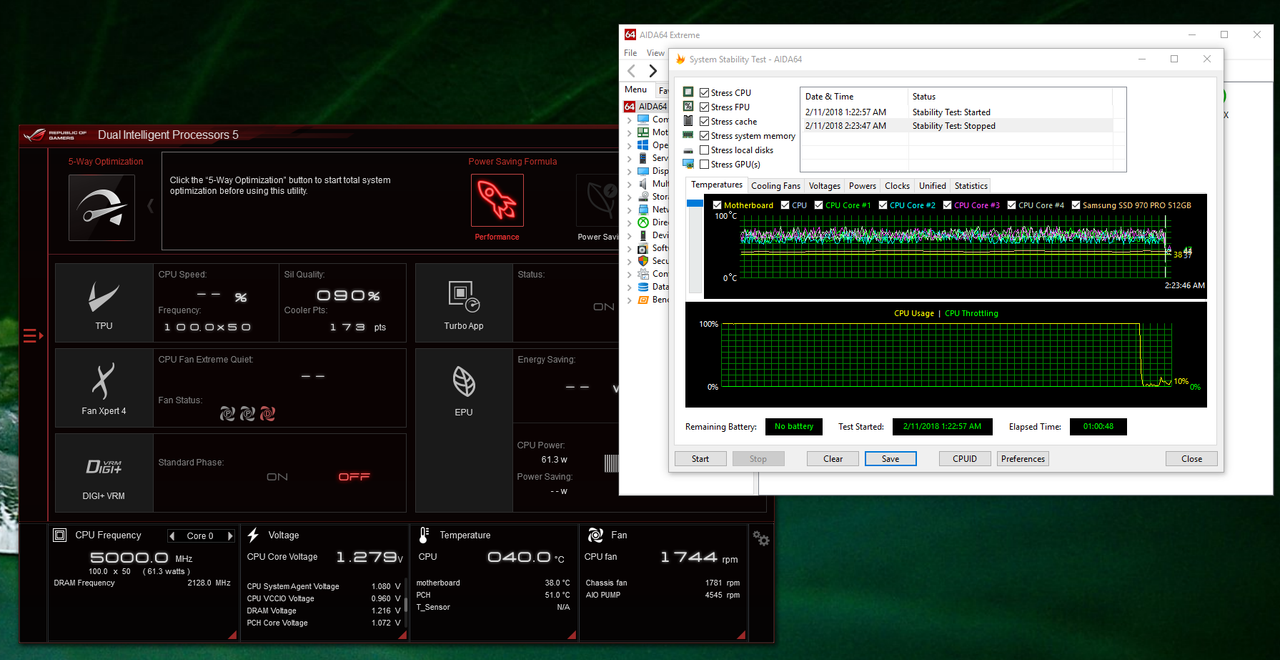Expand the Operating System tree node
The height and width of the screenshot is (660, 1280).
(x=630, y=145)
